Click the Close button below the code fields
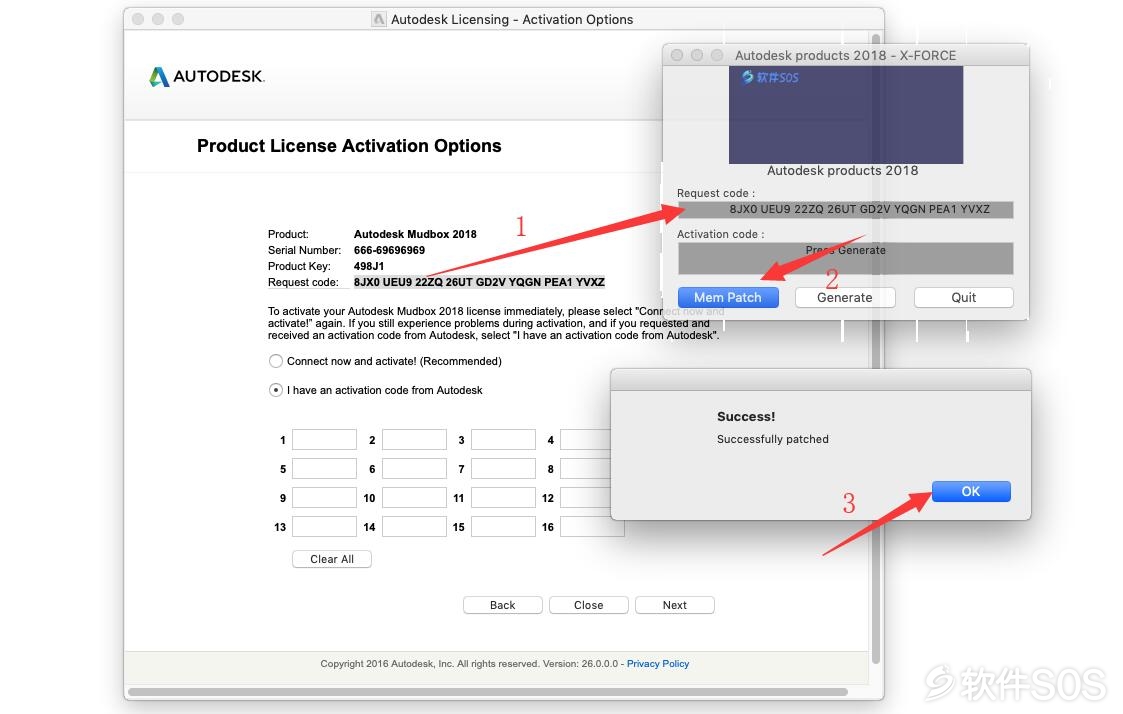 [589, 605]
